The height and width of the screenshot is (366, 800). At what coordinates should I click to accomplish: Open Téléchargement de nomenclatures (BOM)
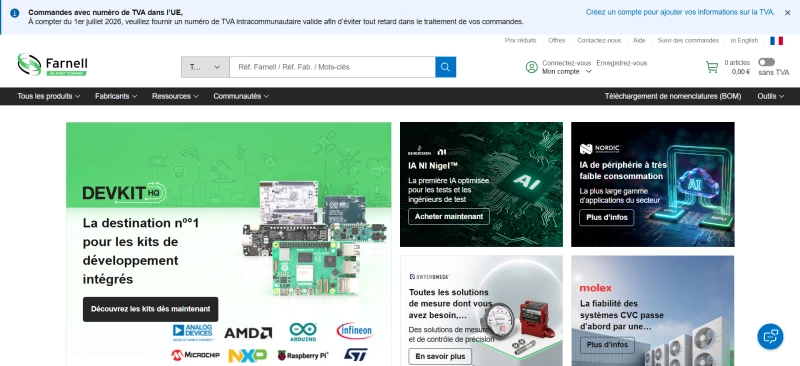[672, 96]
